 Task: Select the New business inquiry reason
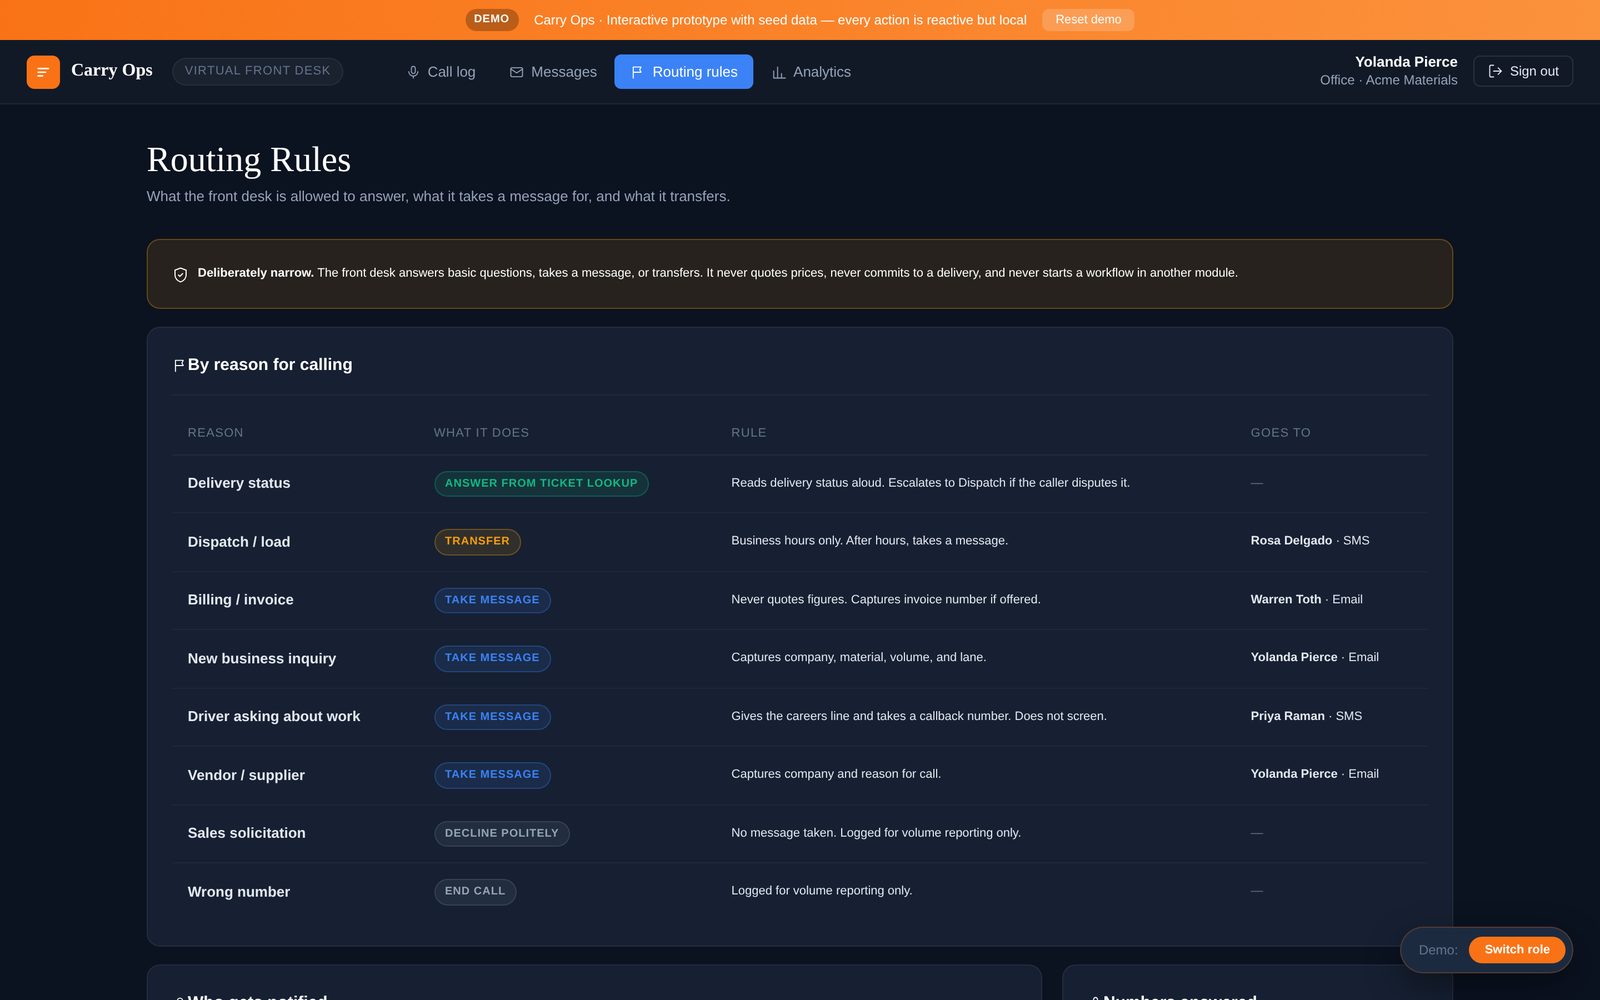pos(262,658)
